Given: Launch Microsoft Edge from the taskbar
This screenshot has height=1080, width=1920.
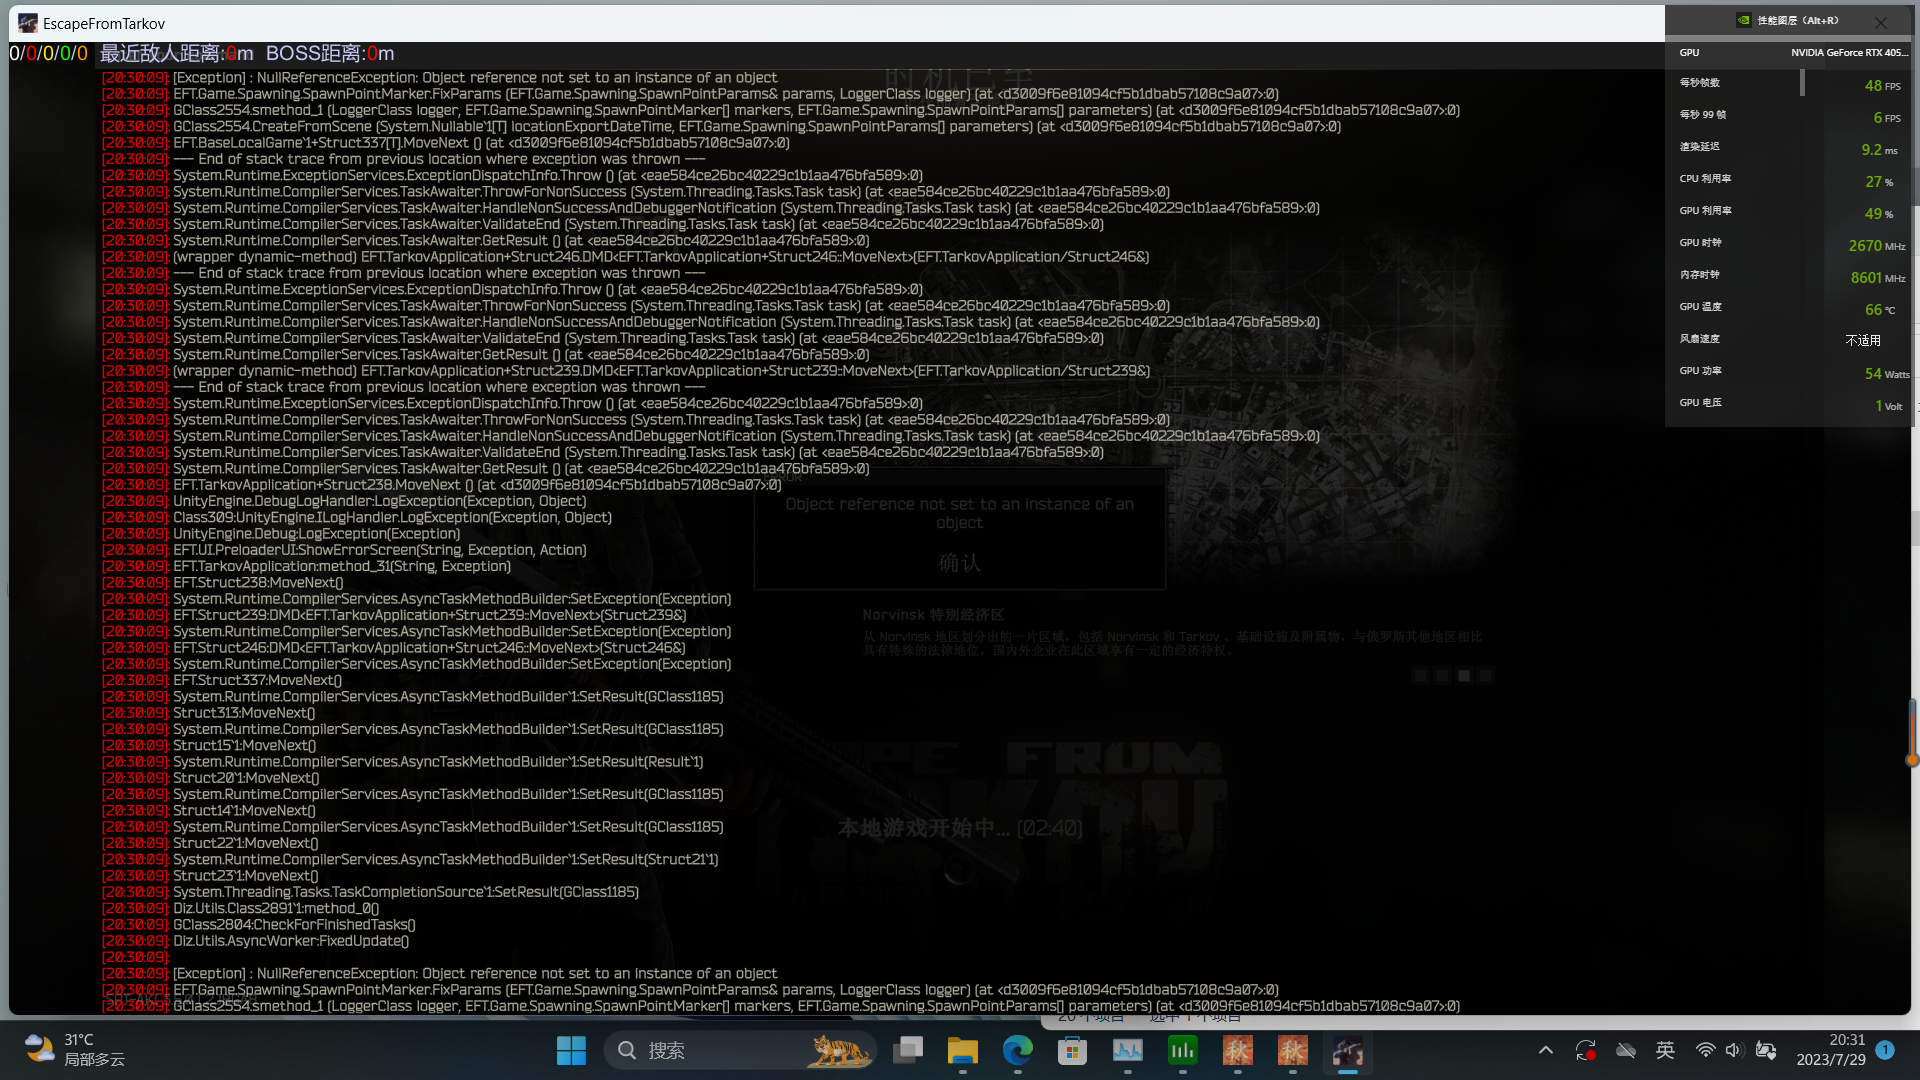Looking at the screenshot, I should pos(1018,1051).
